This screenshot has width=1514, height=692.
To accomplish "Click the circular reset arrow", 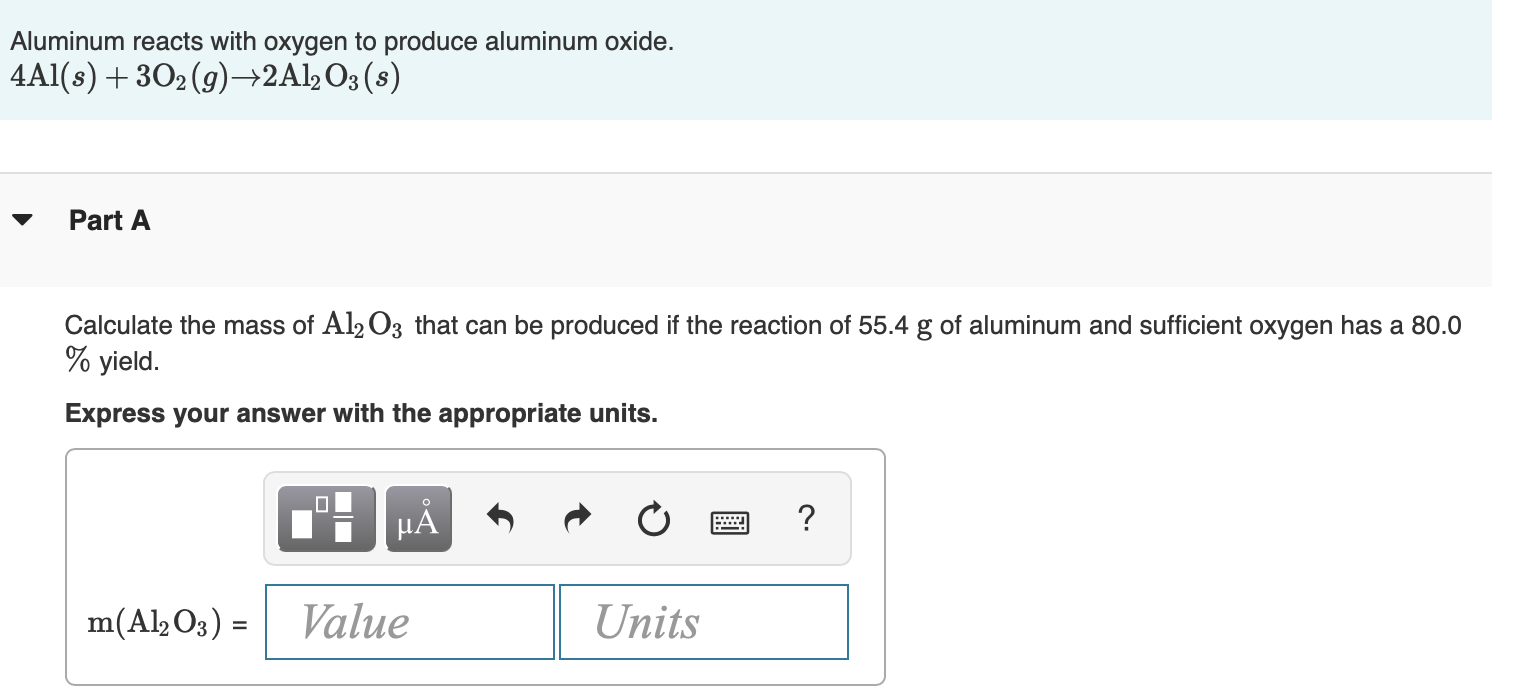I will [x=652, y=518].
